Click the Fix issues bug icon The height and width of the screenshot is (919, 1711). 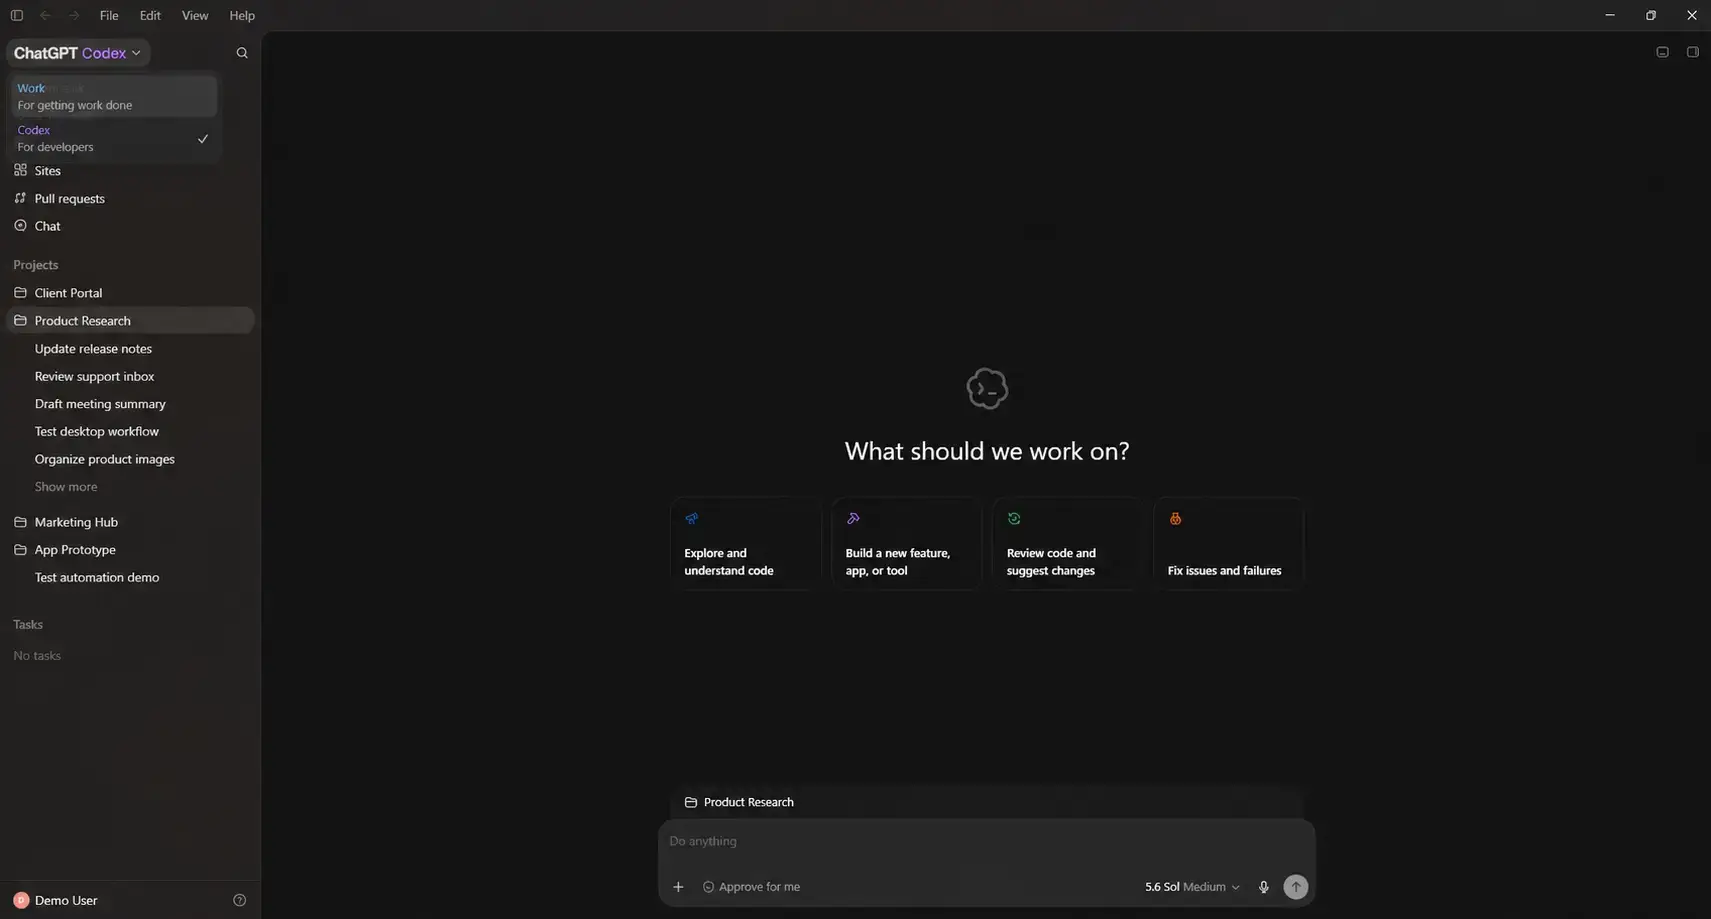click(x=1175, y=519)
